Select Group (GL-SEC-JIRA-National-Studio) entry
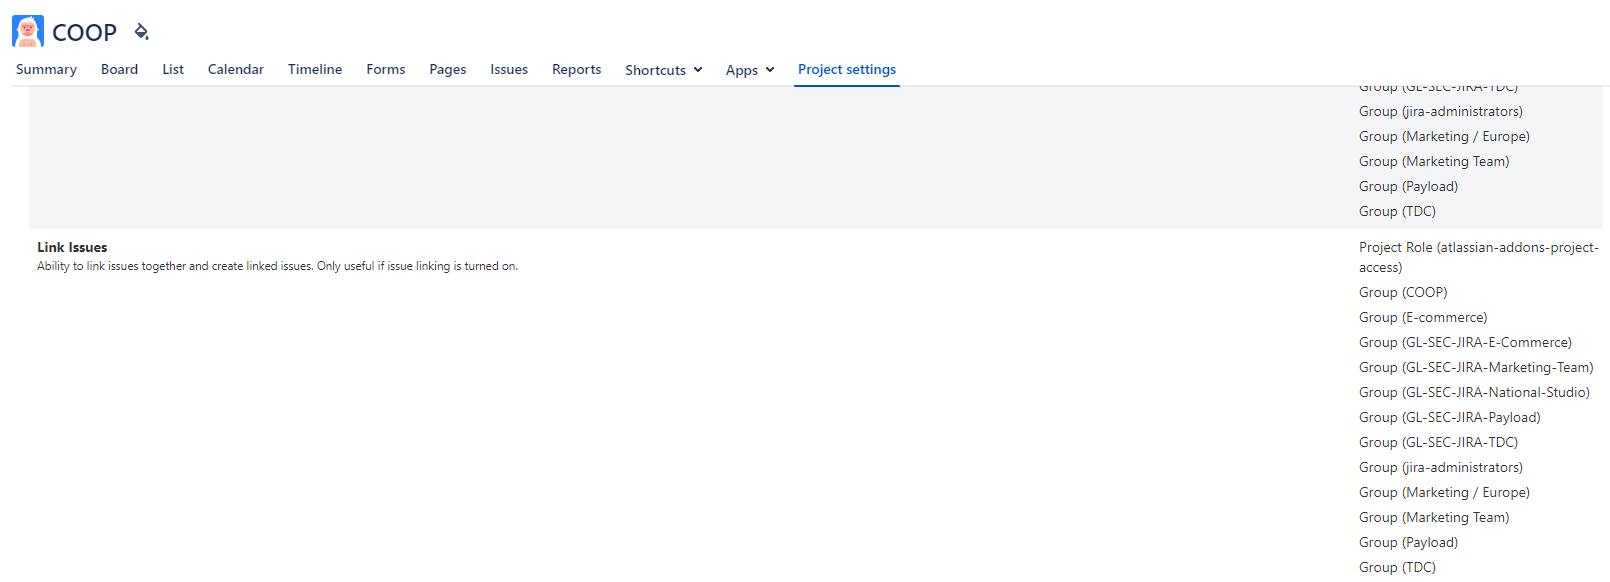 tap(1474, 392)
